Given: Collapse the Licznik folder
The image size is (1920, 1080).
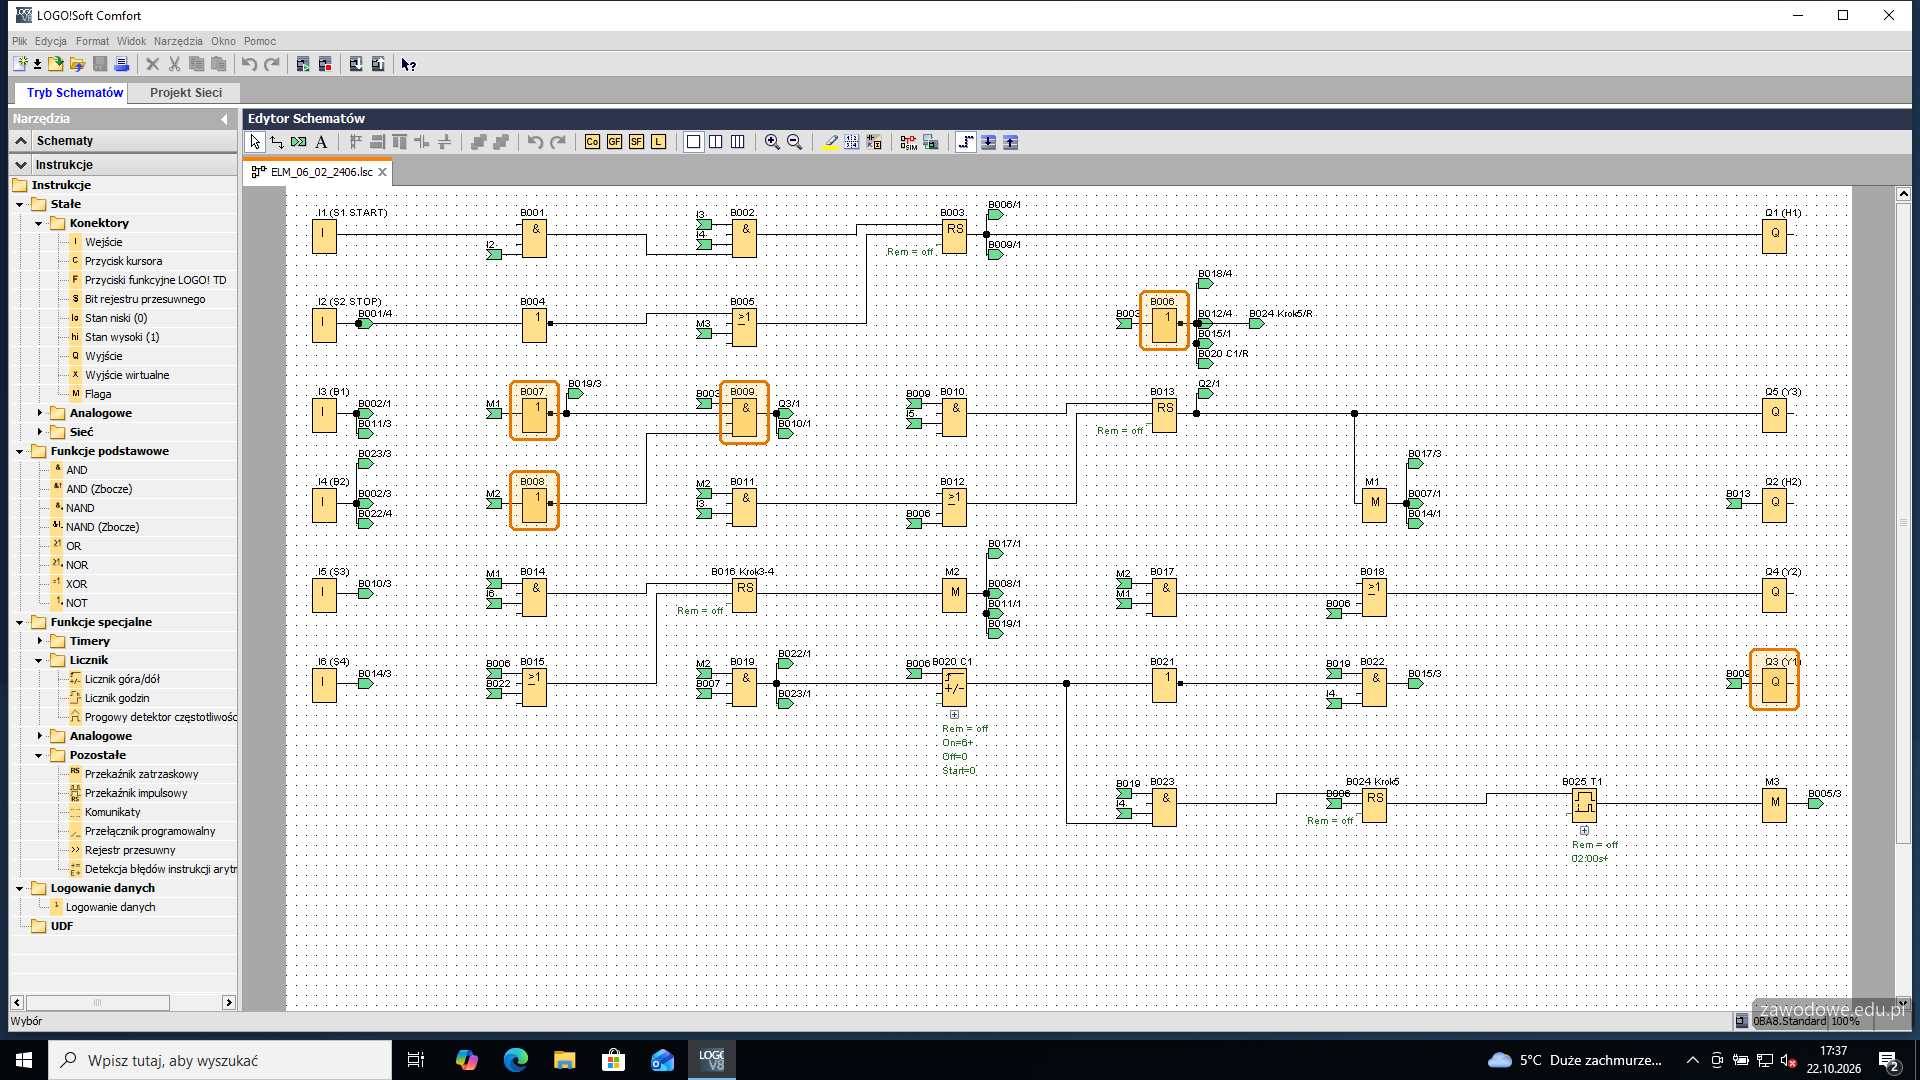Looking at the screenshot, I should pyautogui.click(x=39, y=660).
